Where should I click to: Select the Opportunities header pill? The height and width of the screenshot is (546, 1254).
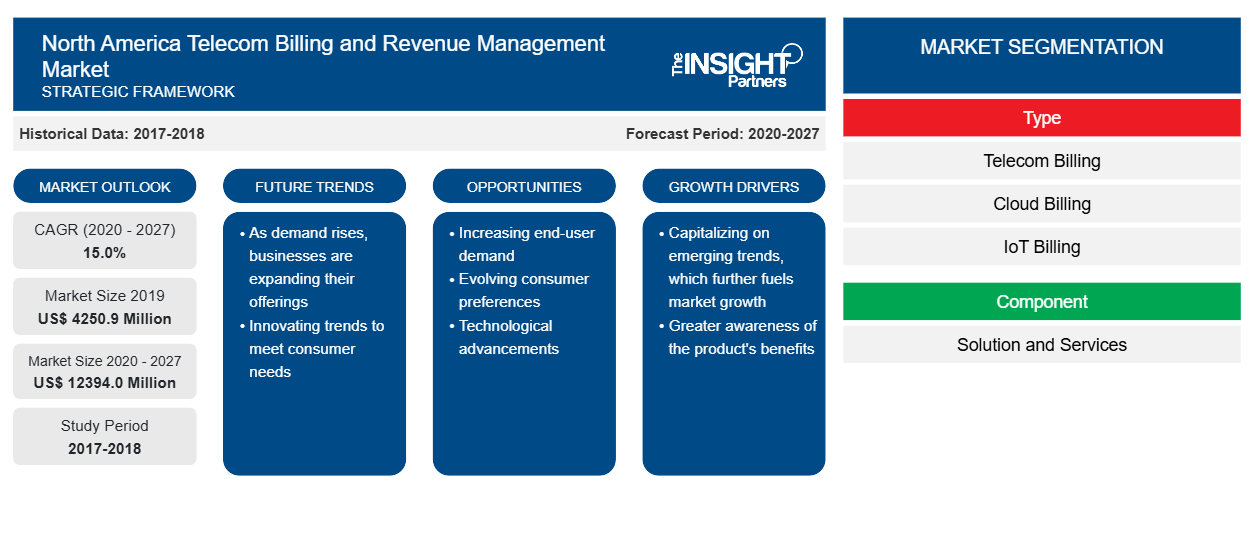pos(524,186)
